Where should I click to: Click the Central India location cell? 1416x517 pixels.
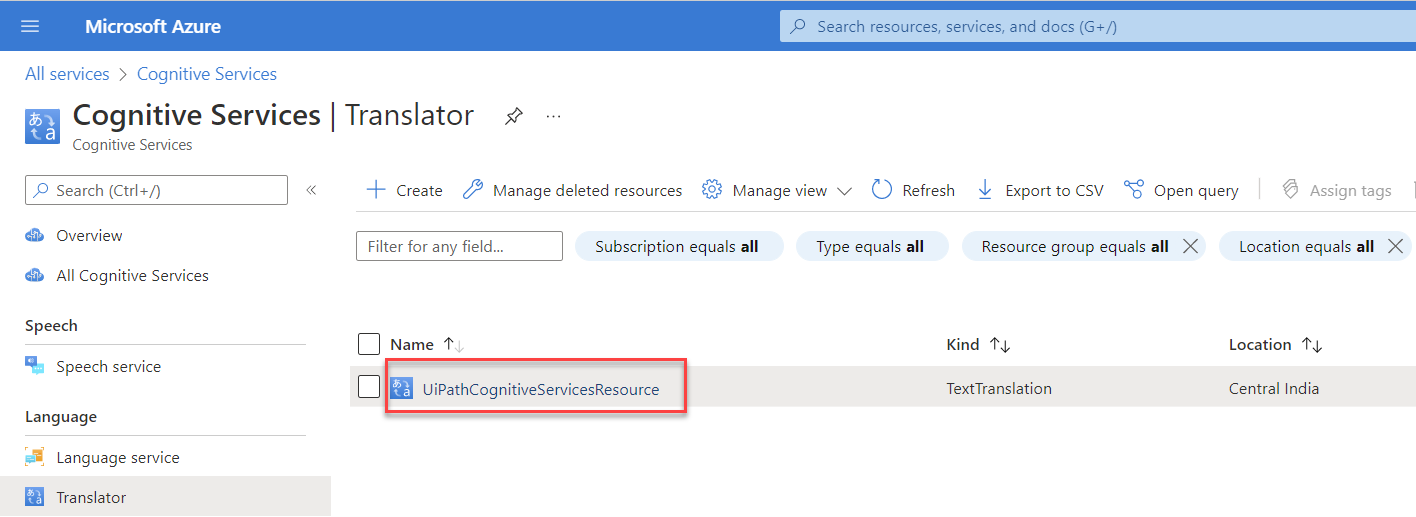pos(1274,388)
